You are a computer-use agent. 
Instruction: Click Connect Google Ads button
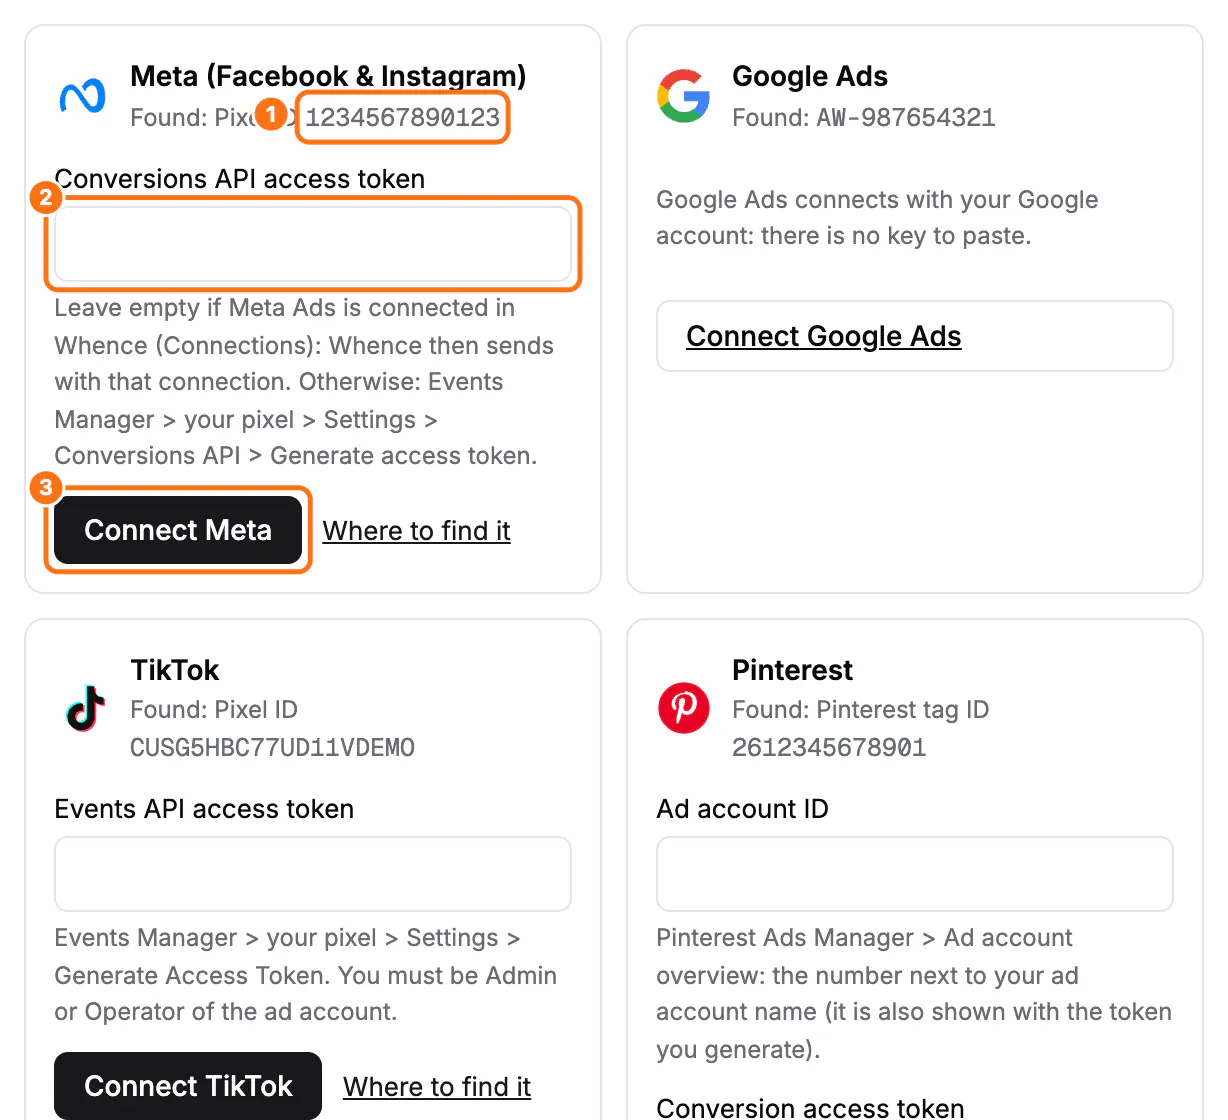point(915,336)
